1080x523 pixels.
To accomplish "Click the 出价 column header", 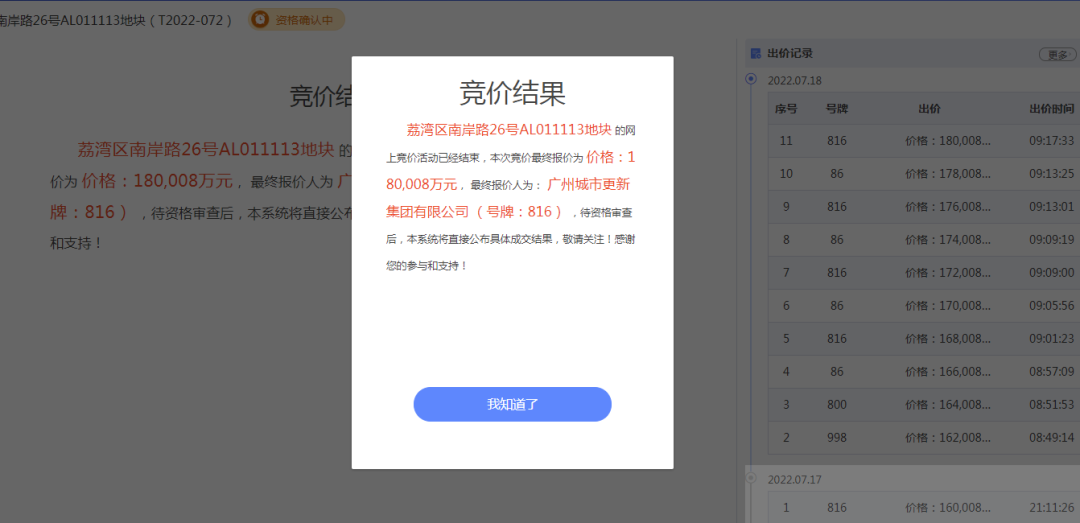I will click(929, 109).
